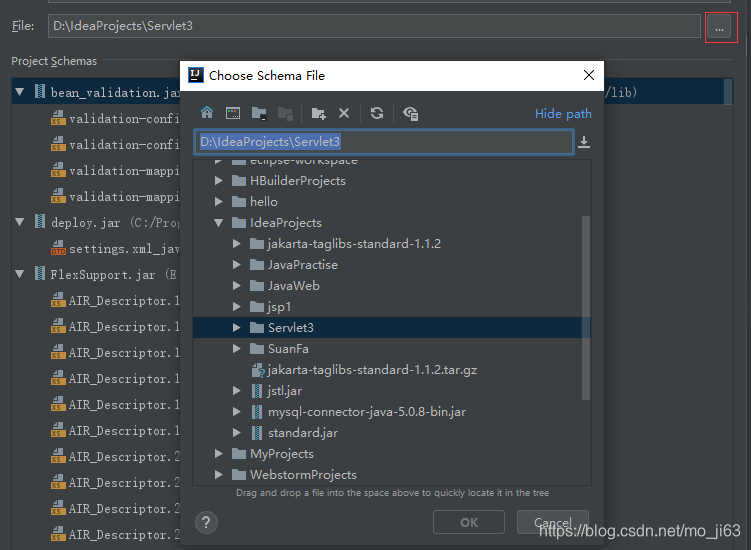Image resolution: width=751 pixels, height=550 pixels.
Task: Click the Desktop directory toolbar icon
Action: pos(233,113)
